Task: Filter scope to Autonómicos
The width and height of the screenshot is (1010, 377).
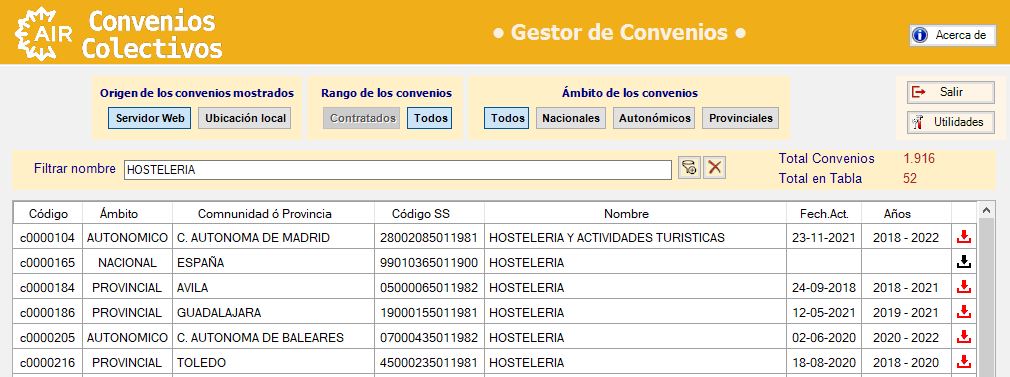Action: [654, 119]
